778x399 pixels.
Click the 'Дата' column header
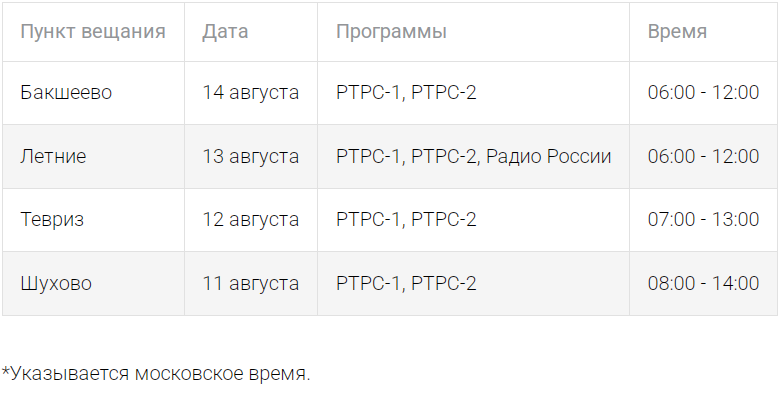coord(251,32)
